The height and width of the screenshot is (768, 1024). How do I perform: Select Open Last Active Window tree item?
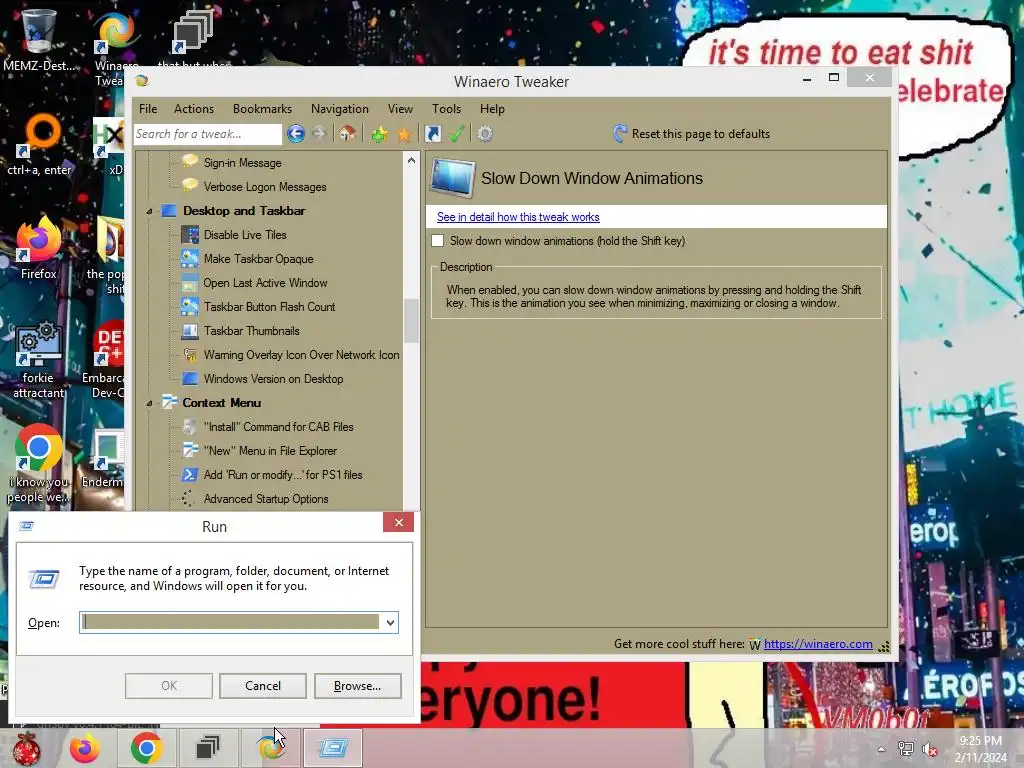[x=265, y=283]
